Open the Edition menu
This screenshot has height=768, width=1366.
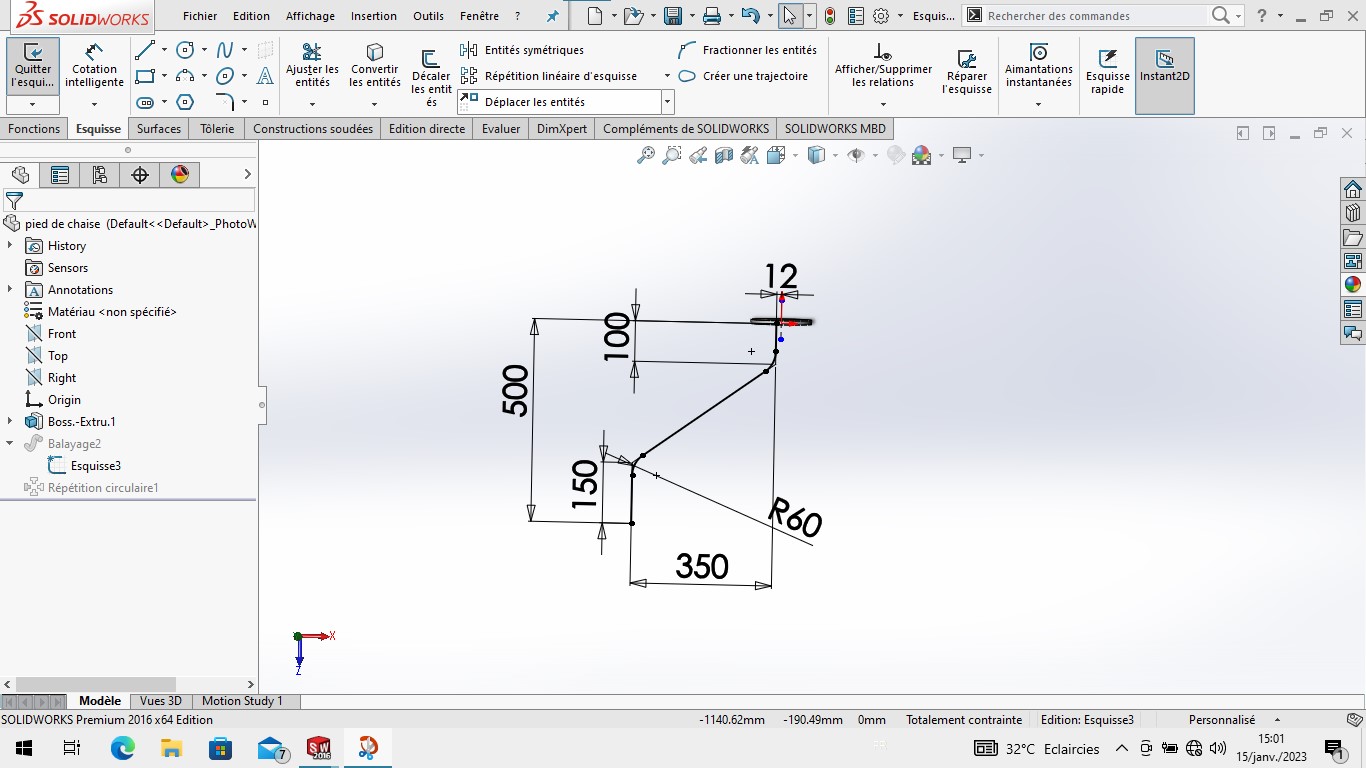[x=251, y=16]
